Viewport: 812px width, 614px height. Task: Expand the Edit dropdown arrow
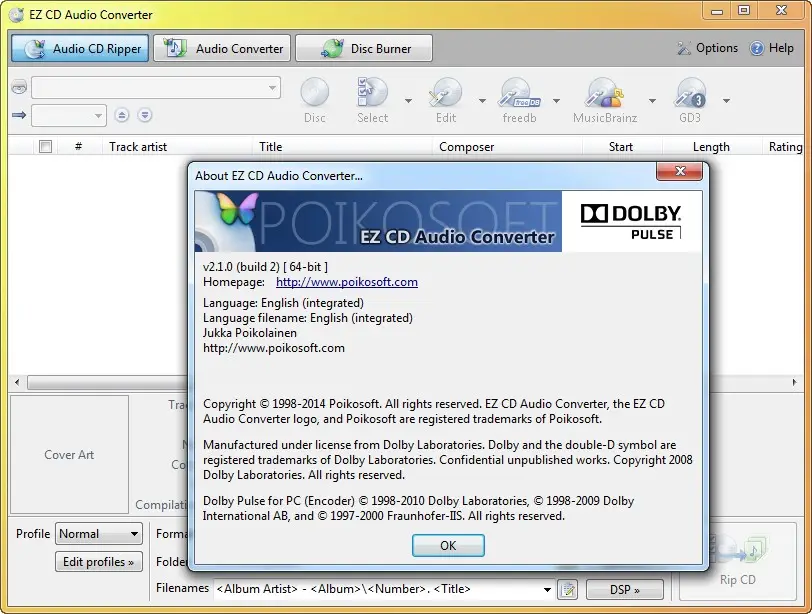(482, 100)
